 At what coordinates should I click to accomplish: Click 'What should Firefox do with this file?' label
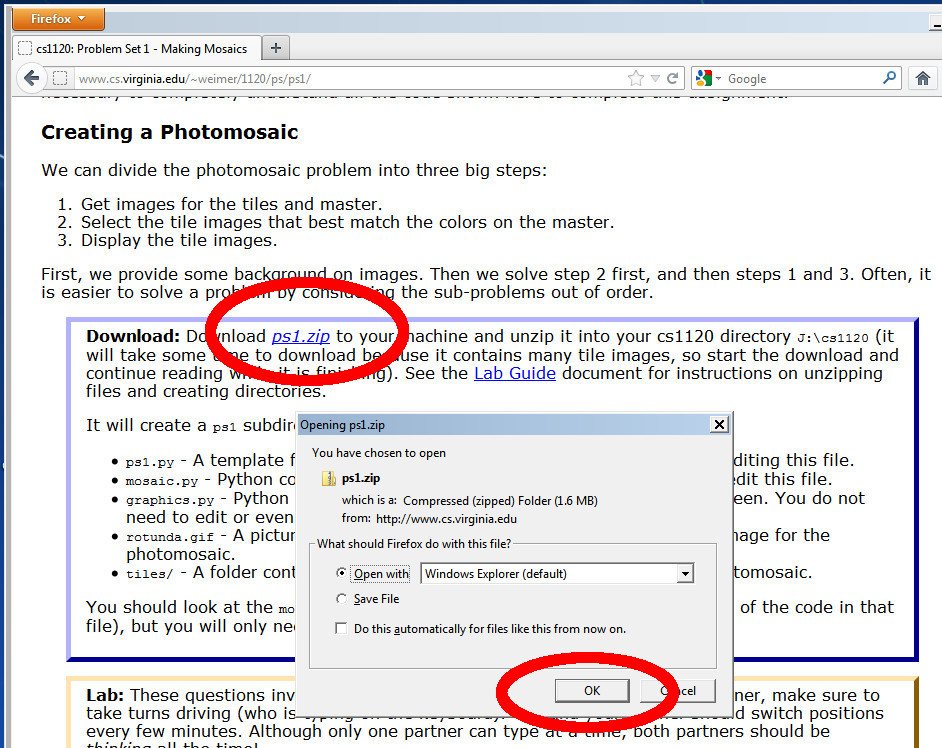pyautogui.click(x=414, y=544)
